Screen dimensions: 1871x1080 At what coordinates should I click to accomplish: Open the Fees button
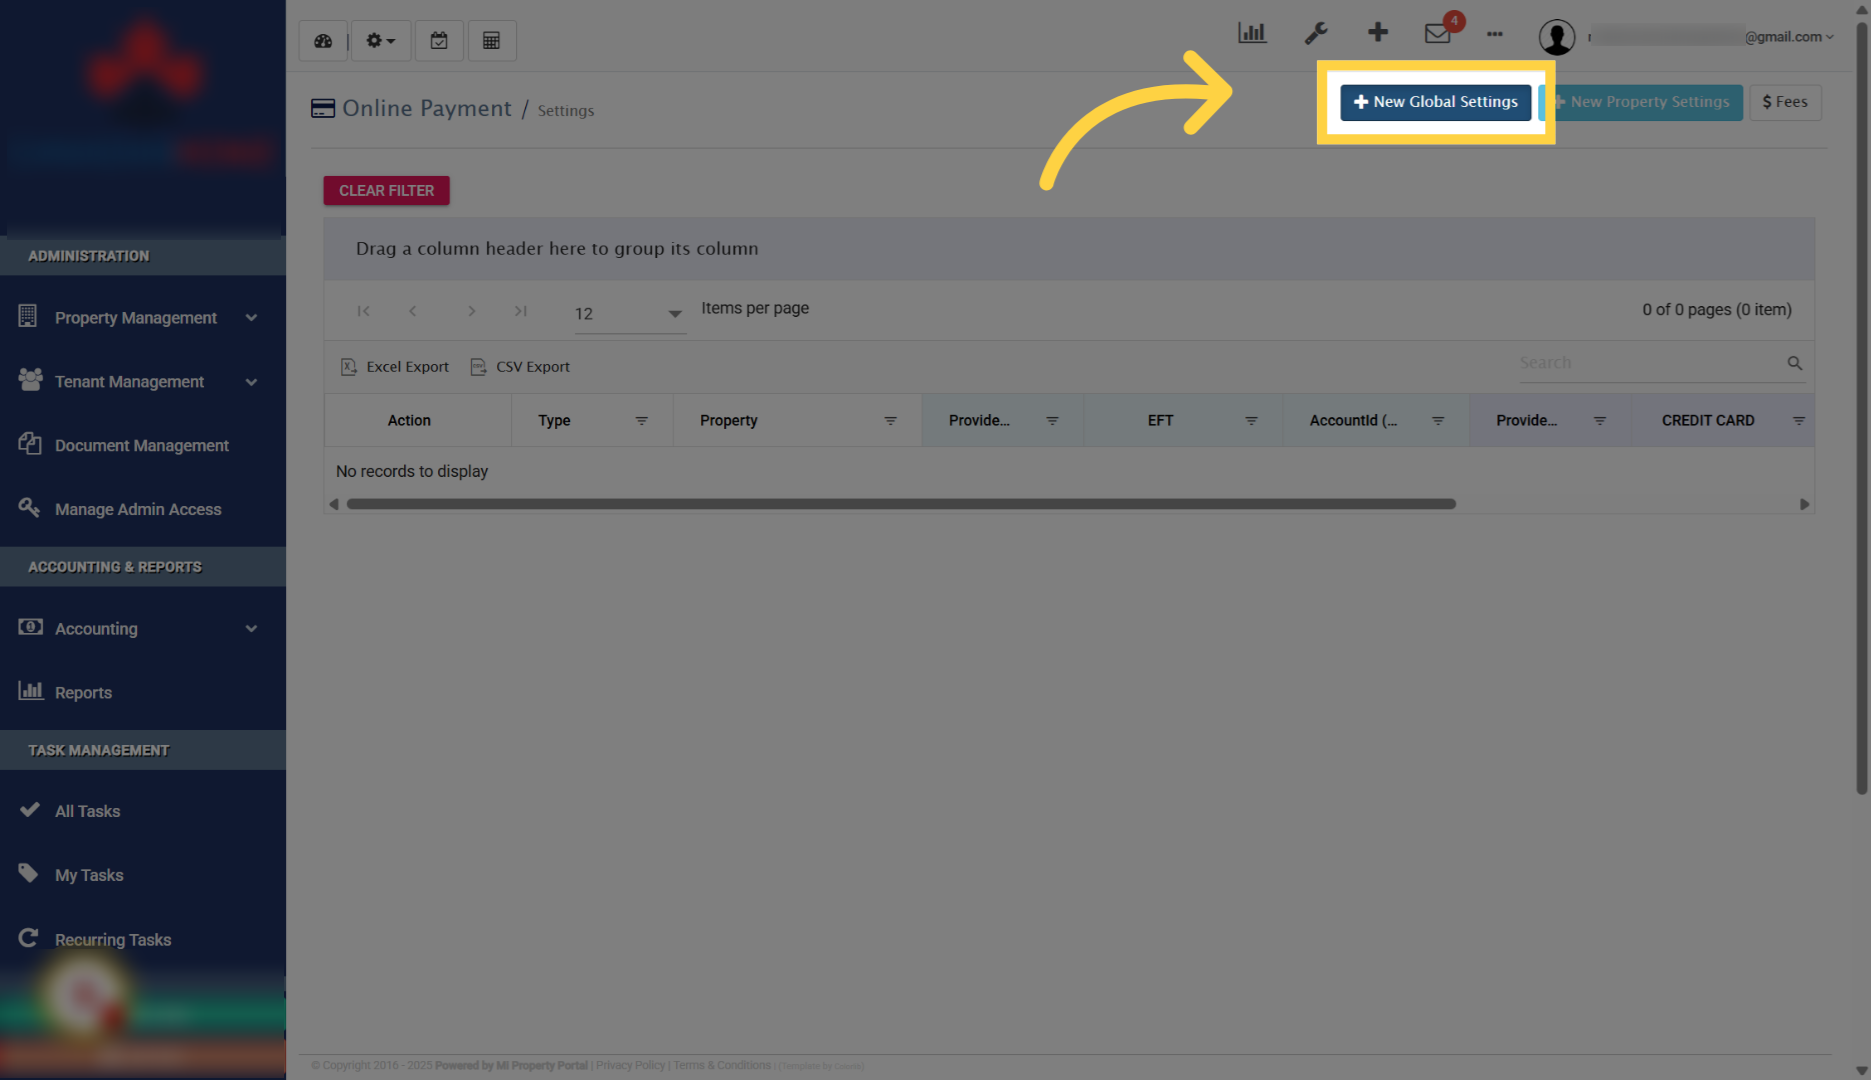click(1785, 102)
